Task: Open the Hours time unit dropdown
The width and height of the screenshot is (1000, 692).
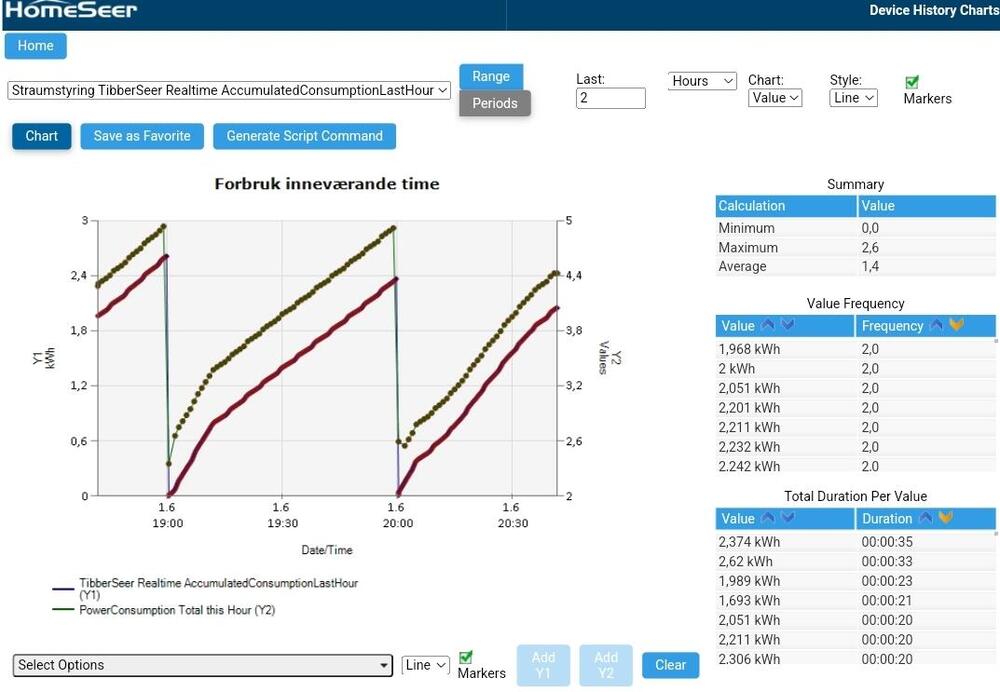Action: [702, 81]
